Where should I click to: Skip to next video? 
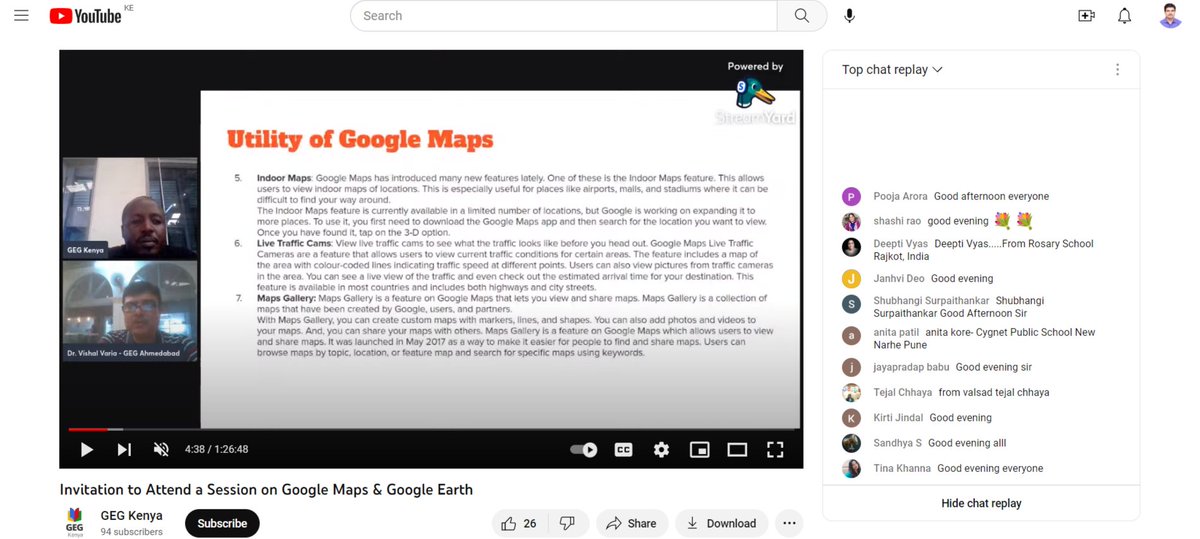[x=124, y=450]
